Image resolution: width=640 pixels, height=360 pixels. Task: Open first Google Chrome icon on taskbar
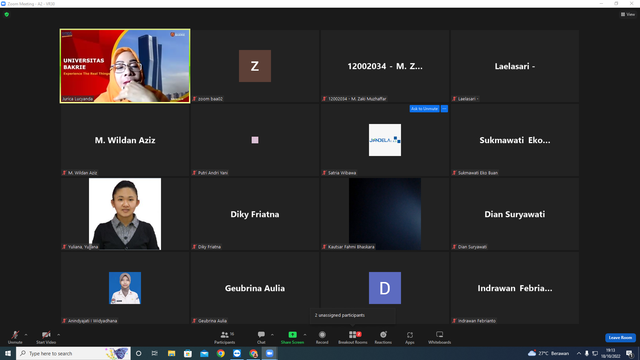[220, 353]
